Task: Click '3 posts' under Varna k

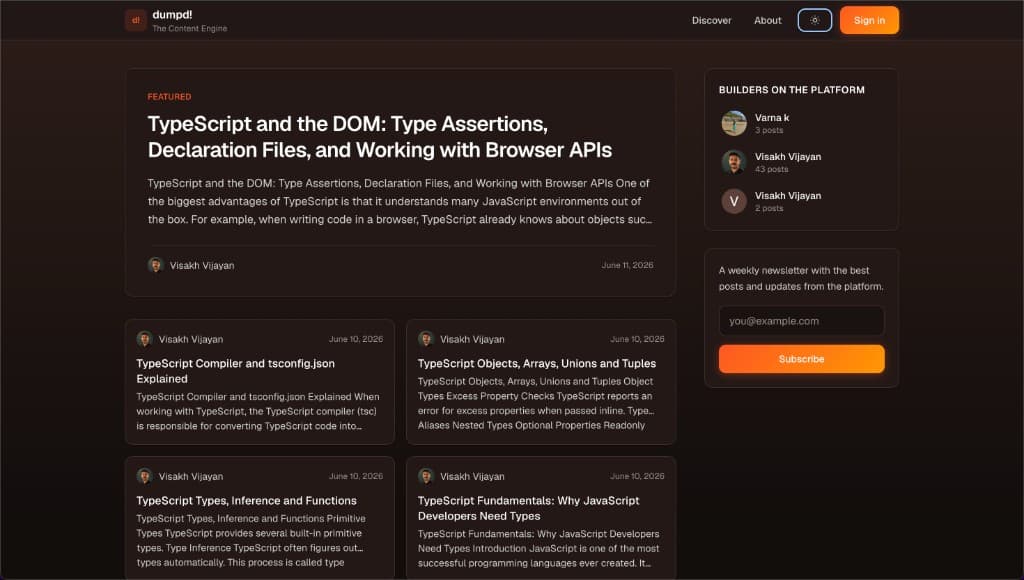Action: [769, 130]
